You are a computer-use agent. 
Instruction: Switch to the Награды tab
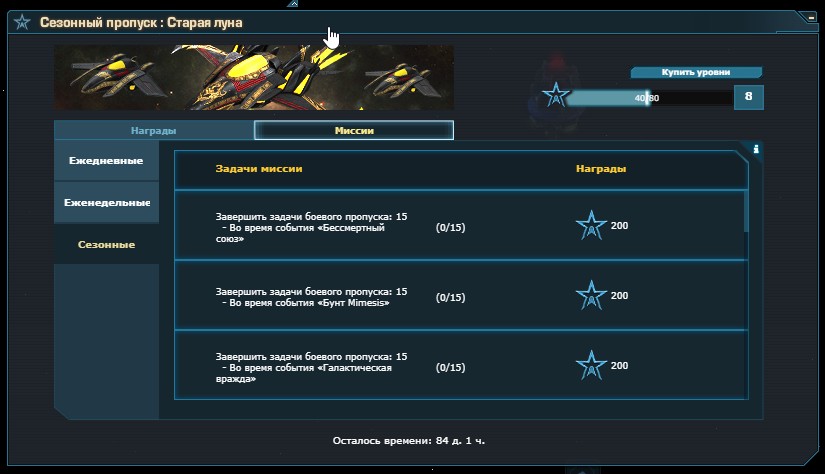pos(154,130)
